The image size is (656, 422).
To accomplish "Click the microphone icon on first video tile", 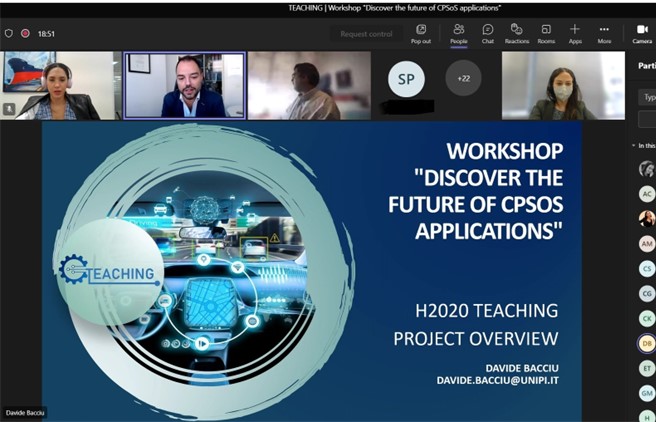I will click(x=10, y=108).
